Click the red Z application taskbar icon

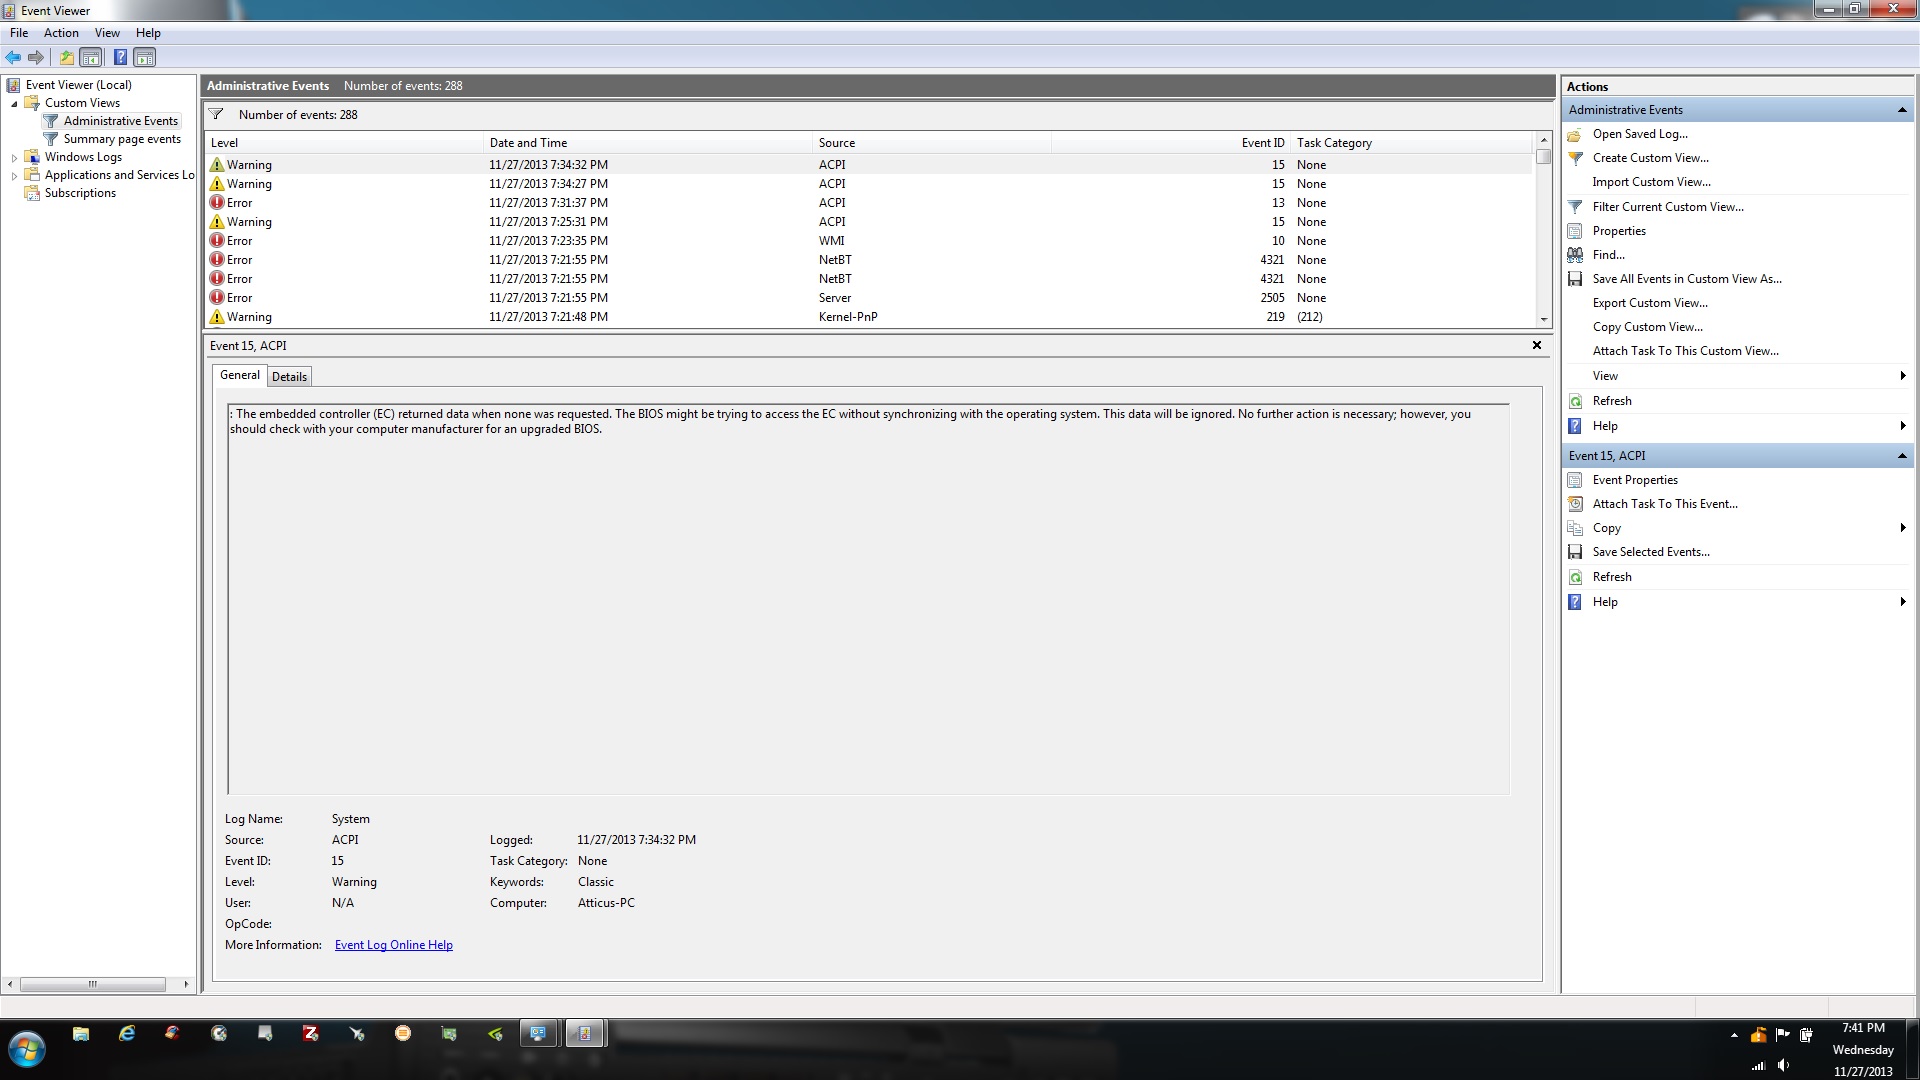point(311,1034)
